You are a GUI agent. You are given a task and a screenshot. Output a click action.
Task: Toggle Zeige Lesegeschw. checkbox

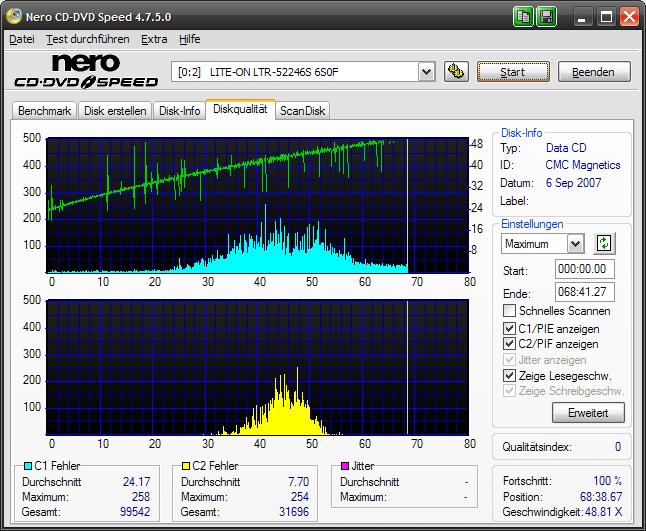coord(509,375)
